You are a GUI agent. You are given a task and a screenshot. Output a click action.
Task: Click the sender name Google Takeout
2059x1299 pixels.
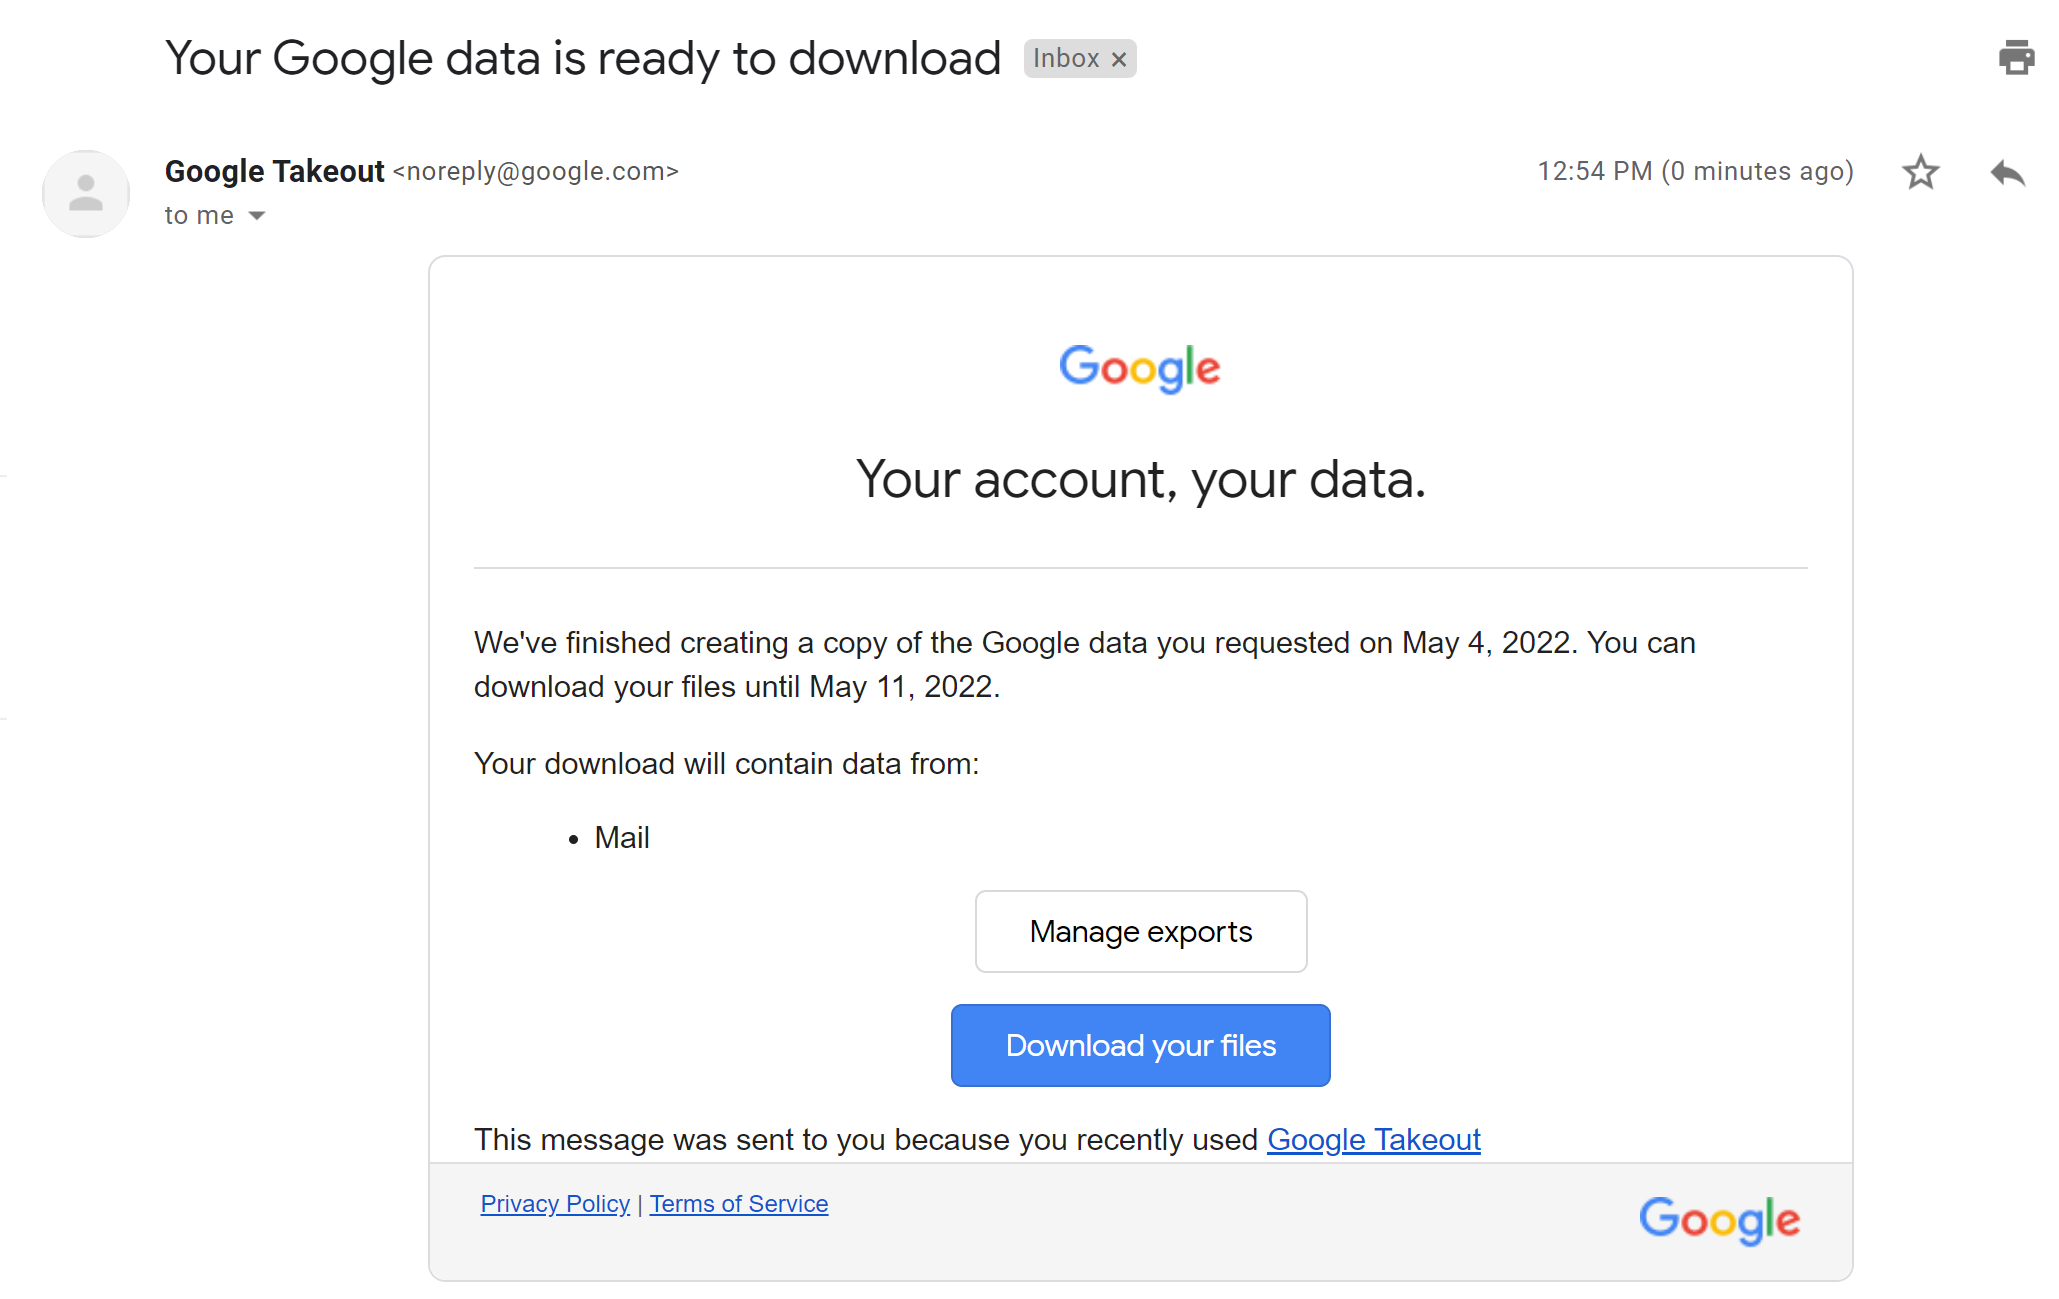274,171
